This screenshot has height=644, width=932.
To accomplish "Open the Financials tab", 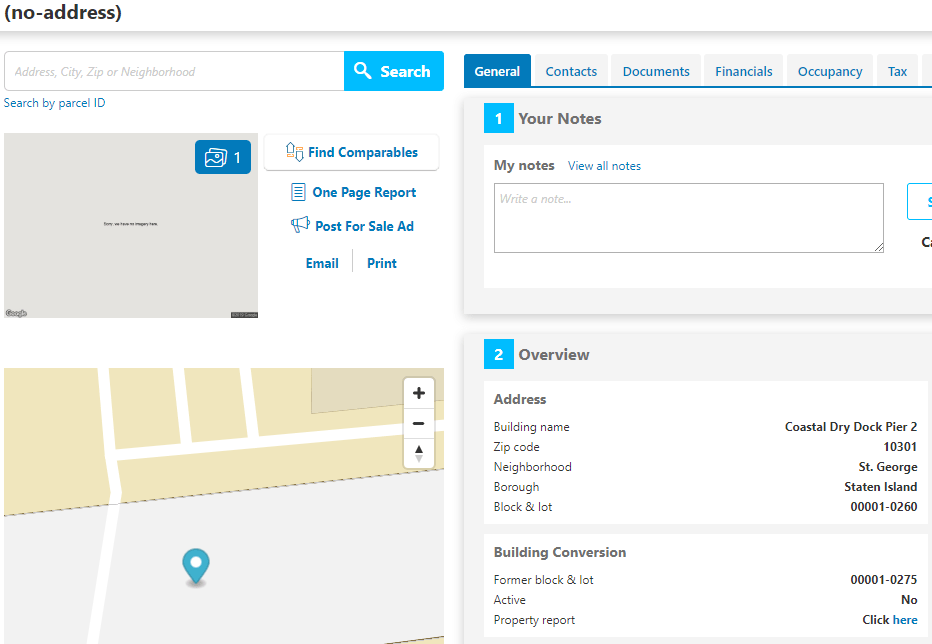I will click(x=743, y=70).
